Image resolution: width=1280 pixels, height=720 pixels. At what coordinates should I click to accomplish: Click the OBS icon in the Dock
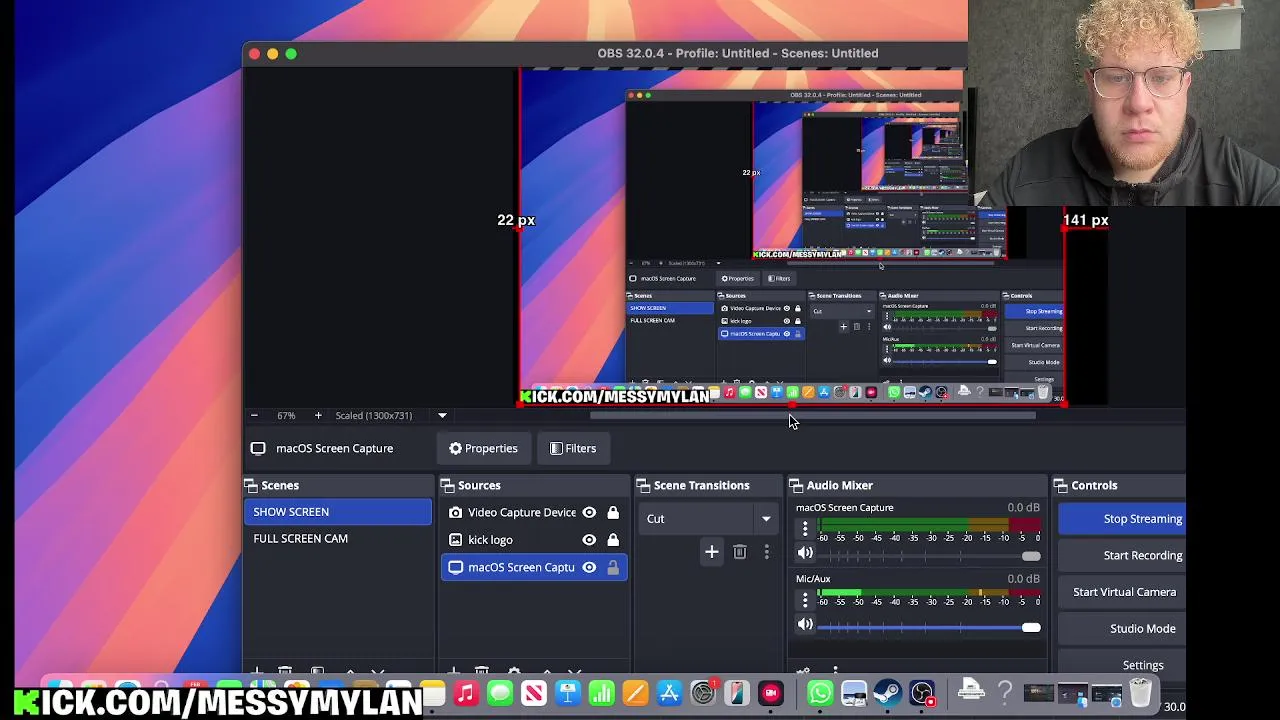(x=922, y=693)
